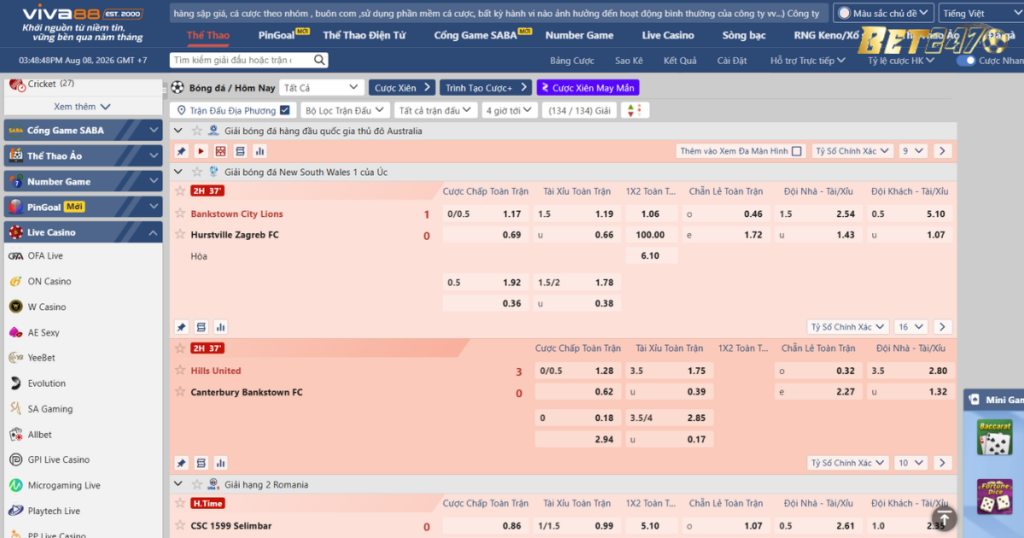Open list icon under Bankstown City Lions match
1024x538 pixels.
(x=201, y=327)
